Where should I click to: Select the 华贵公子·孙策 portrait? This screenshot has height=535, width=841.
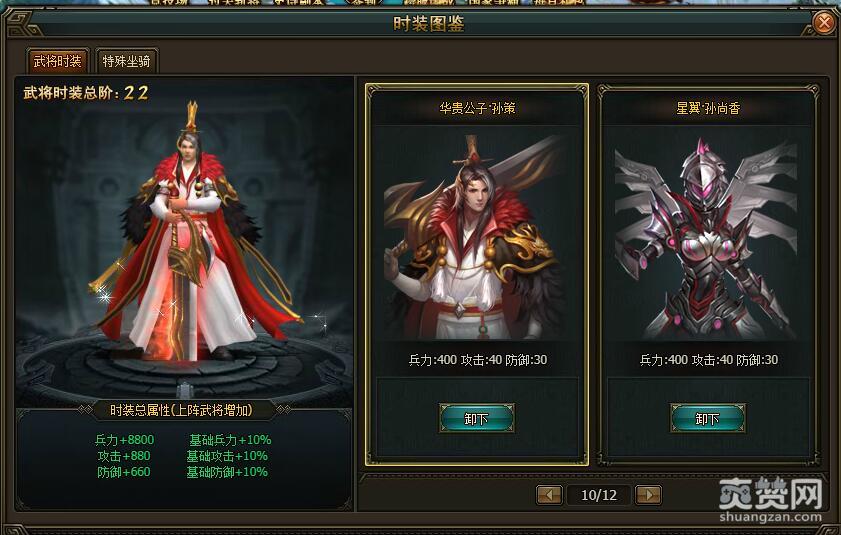click(x=476, y=234)
